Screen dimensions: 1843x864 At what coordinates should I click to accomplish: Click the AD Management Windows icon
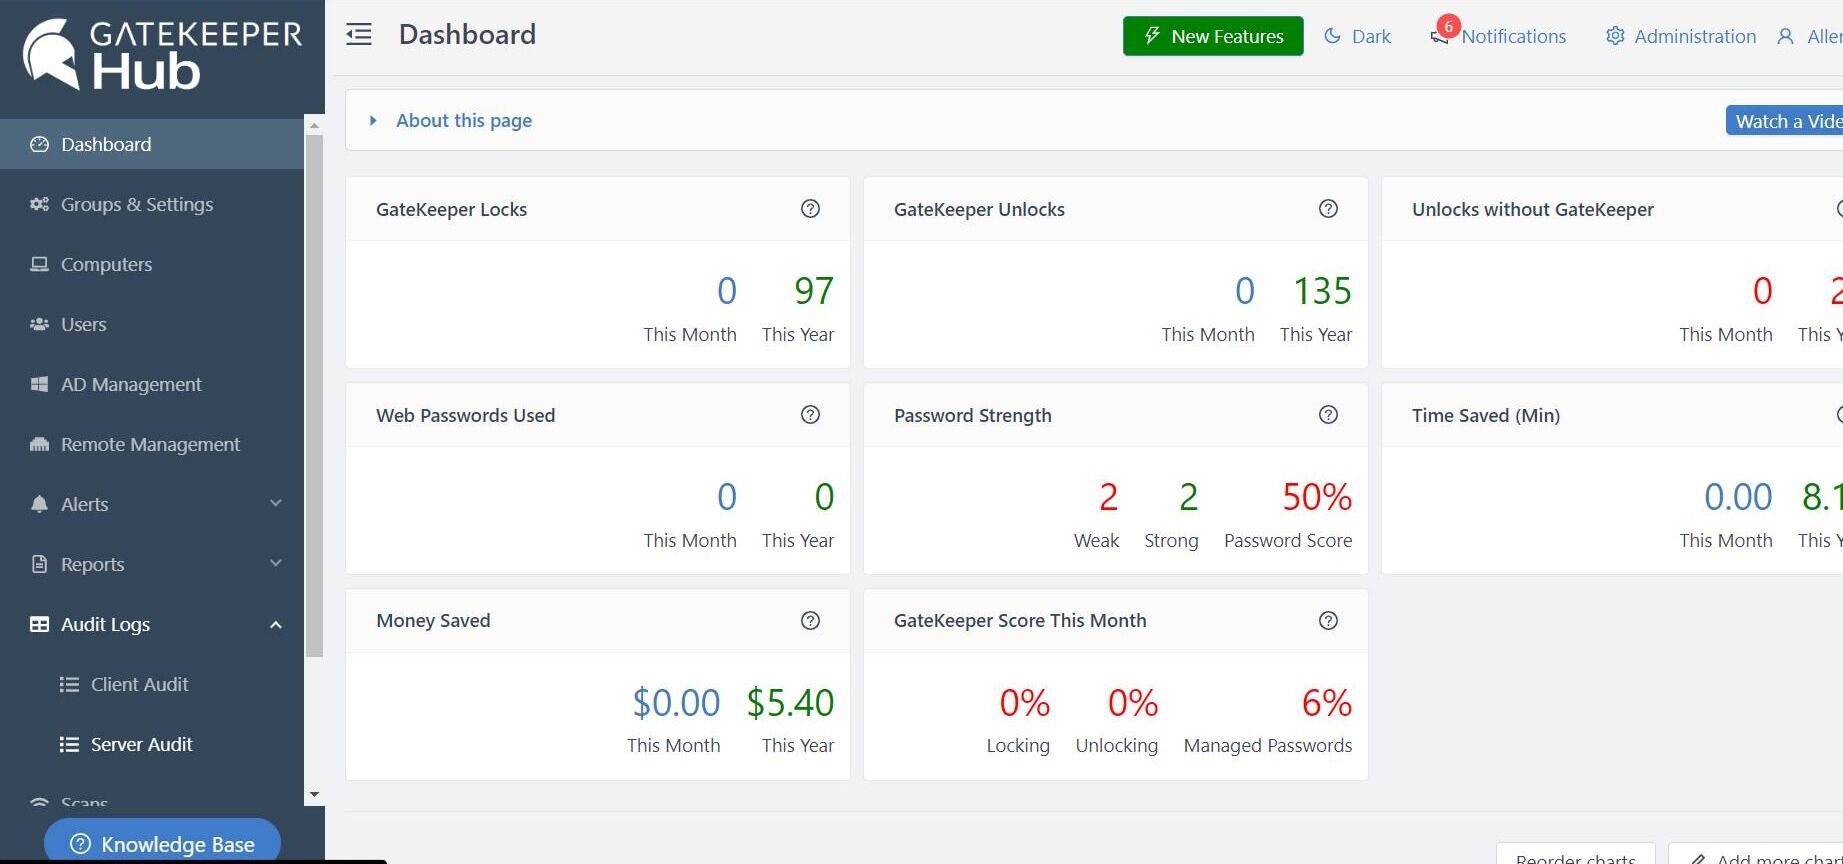pos(39,384)
